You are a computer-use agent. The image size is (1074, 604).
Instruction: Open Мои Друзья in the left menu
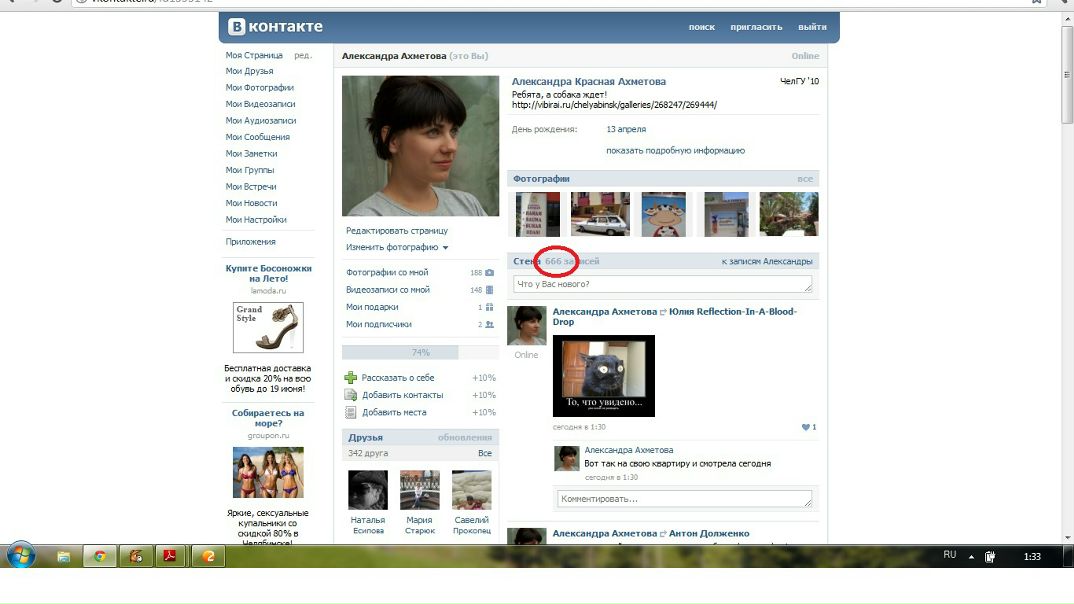249,71
